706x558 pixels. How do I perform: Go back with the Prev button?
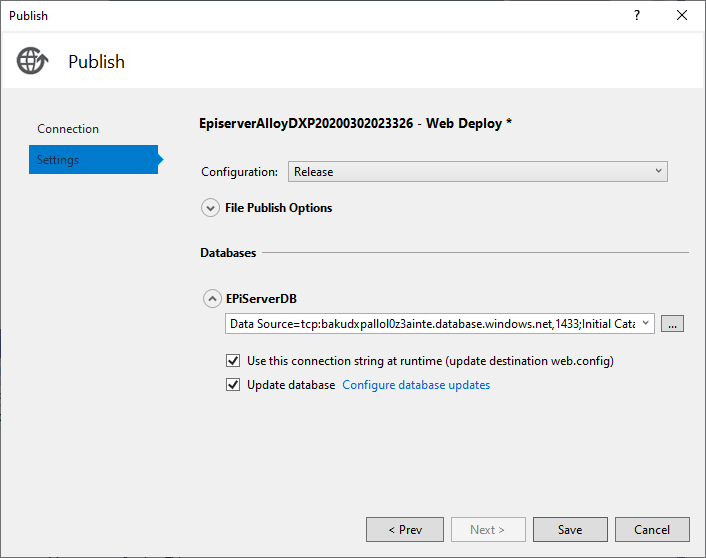[x=404, y=529]
